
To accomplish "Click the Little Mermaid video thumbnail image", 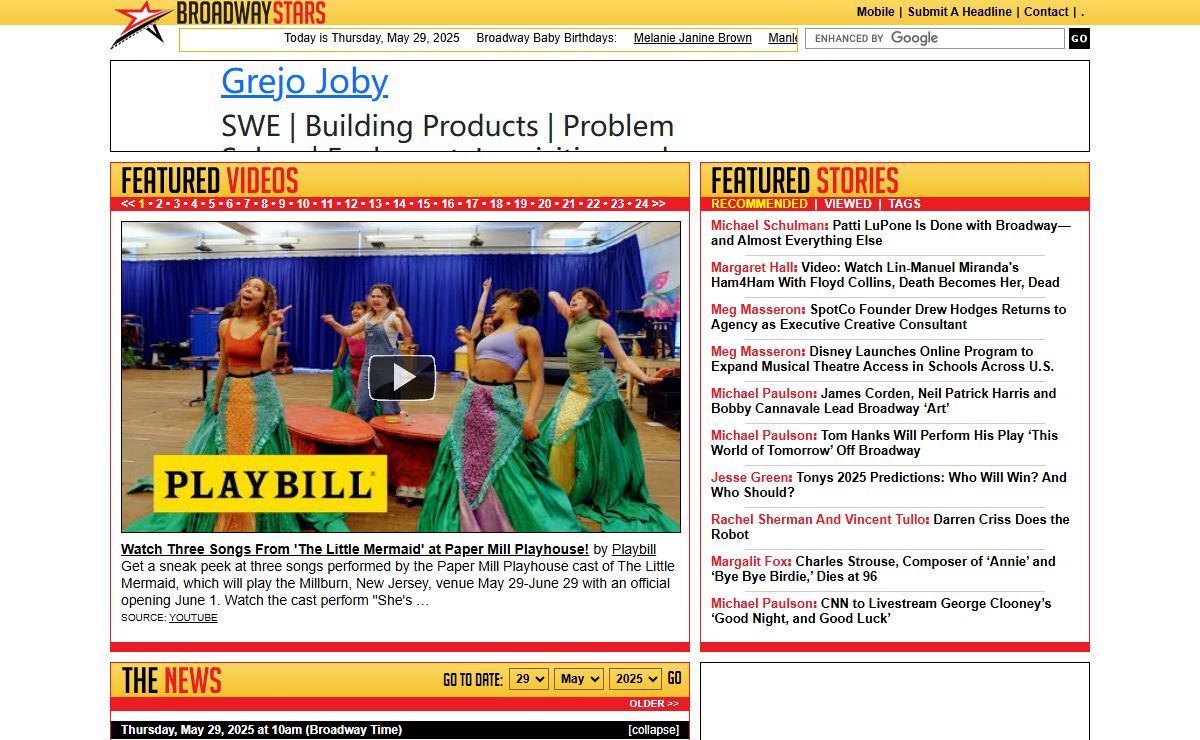I will (401, 377).
